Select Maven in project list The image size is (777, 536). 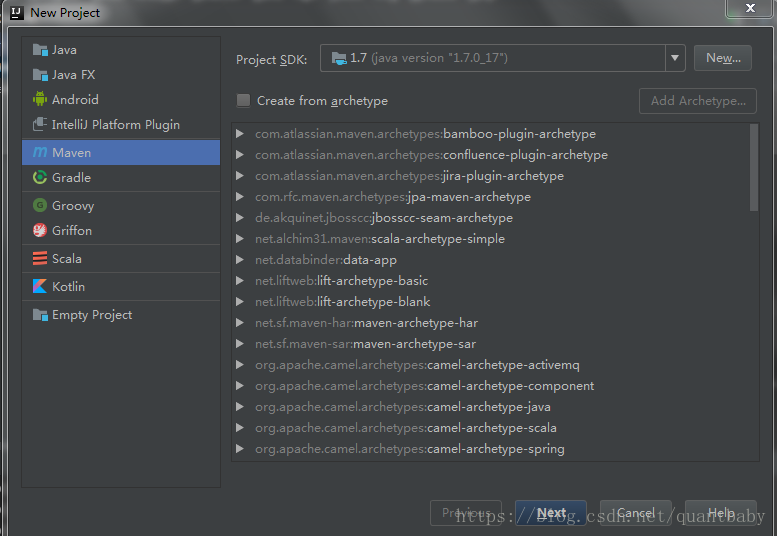[121, 152]
